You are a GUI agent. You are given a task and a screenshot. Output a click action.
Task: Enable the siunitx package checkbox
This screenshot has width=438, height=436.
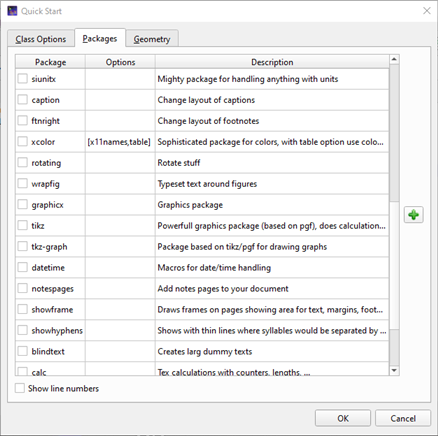pos(22,79)
